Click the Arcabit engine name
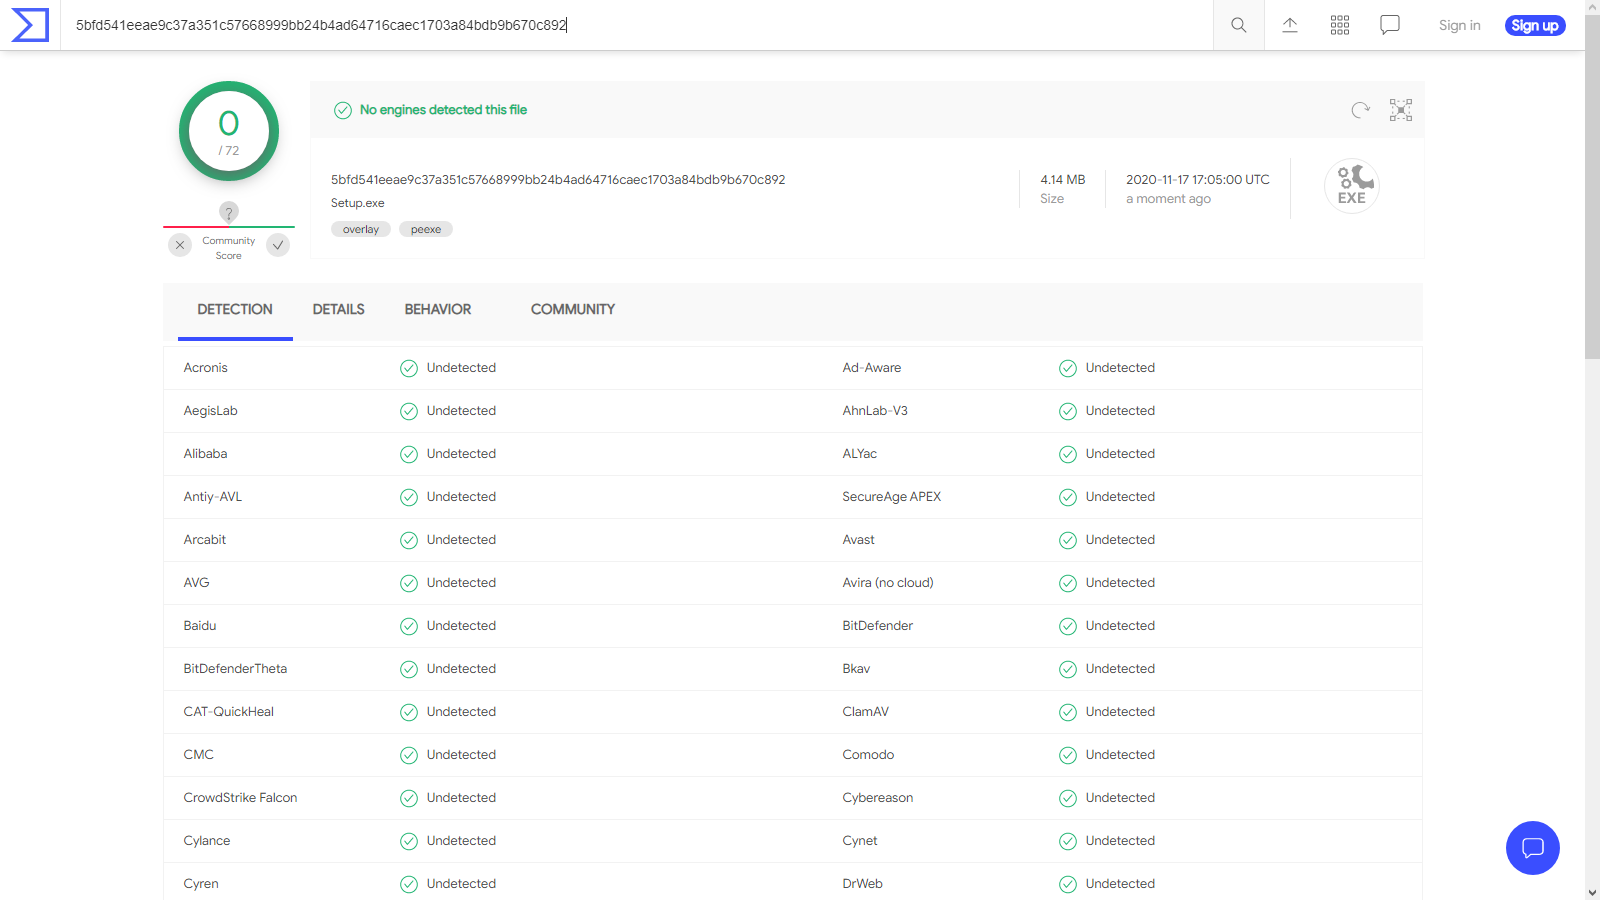Screen dimensions: 1600x900 click(205, 540)
